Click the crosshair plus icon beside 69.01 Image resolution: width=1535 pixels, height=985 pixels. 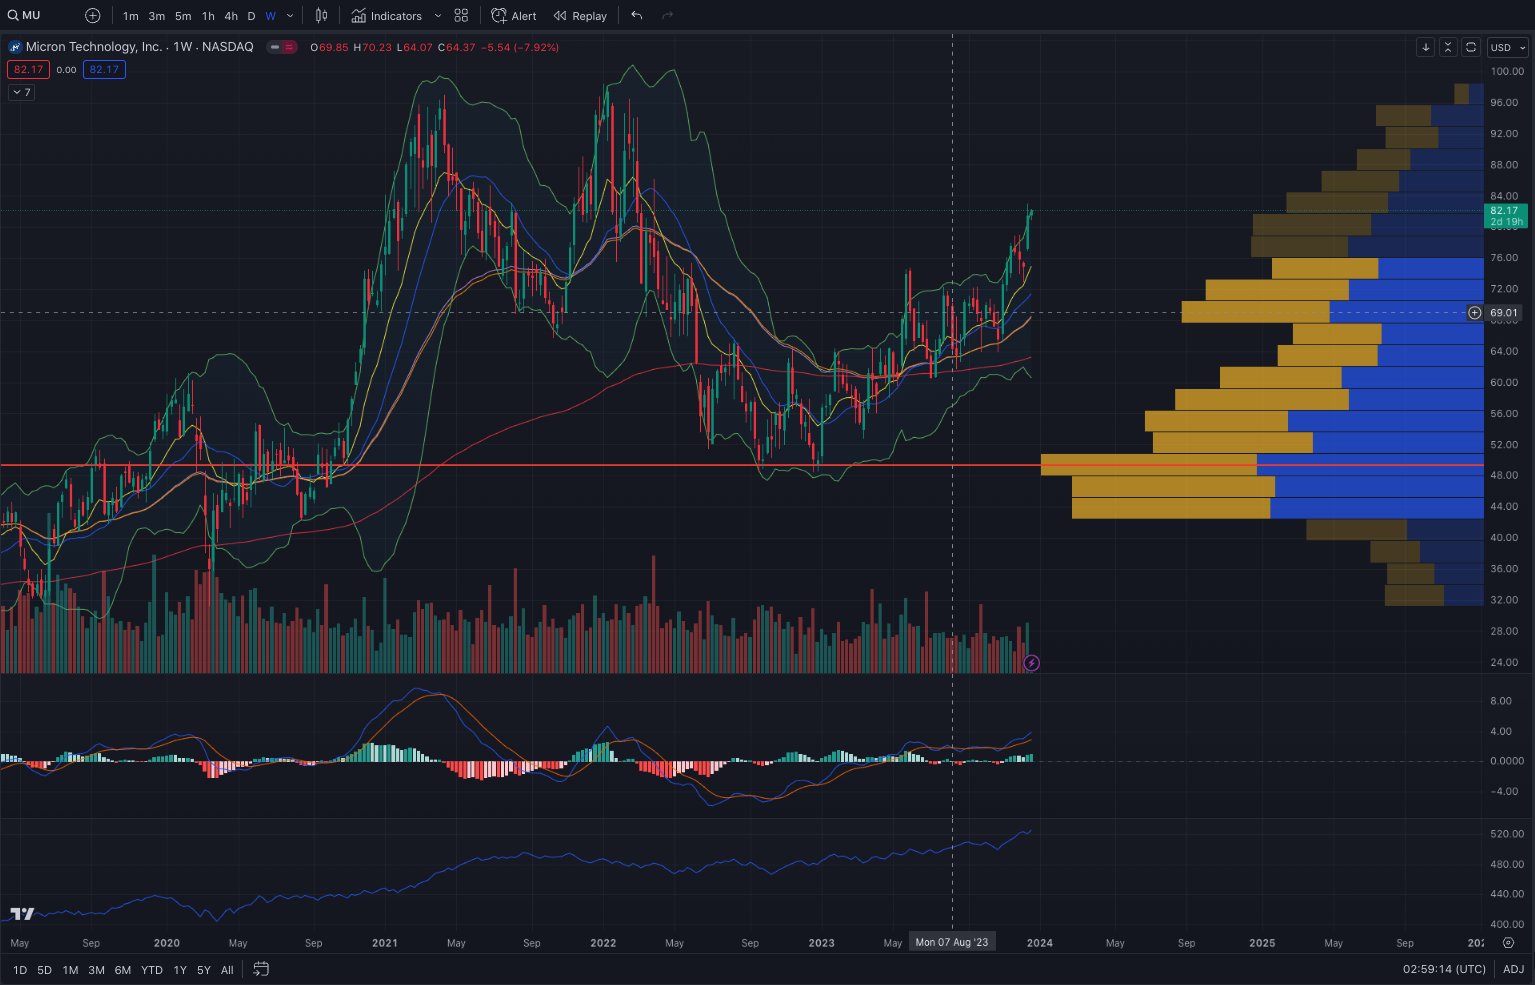1474,313
